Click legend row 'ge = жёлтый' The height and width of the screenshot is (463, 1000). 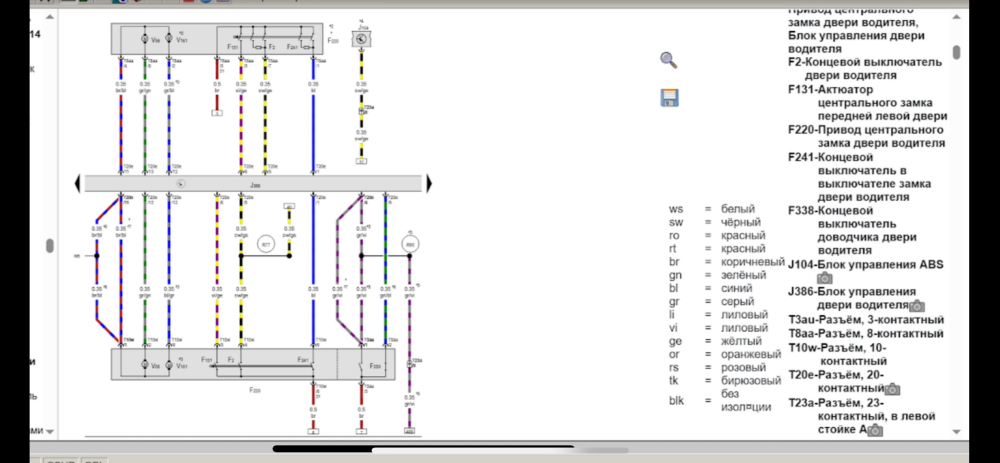coord(715,341)
